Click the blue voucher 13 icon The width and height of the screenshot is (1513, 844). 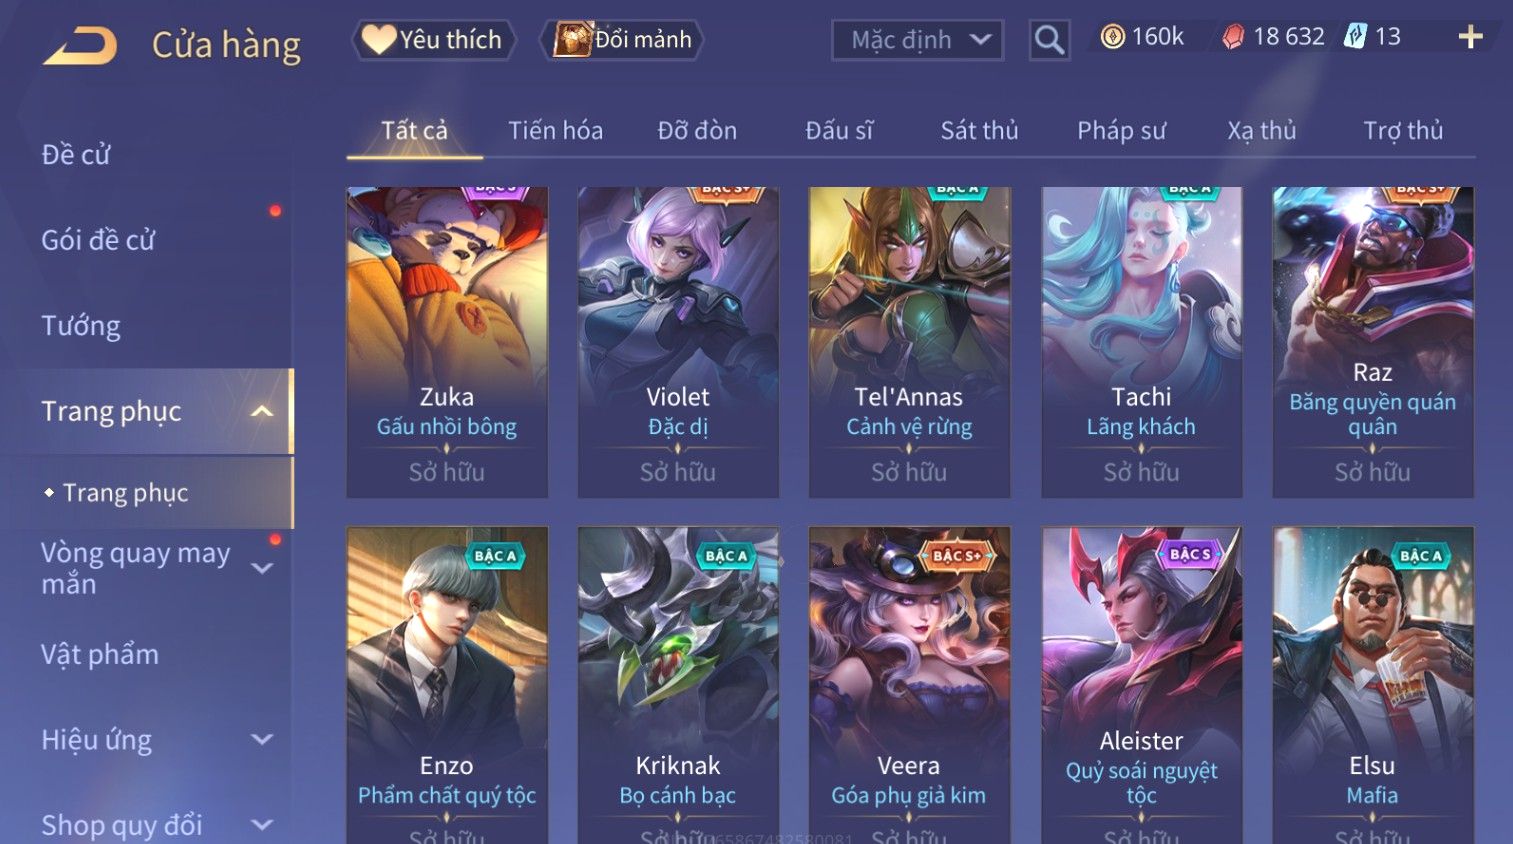pos(1354,37)
